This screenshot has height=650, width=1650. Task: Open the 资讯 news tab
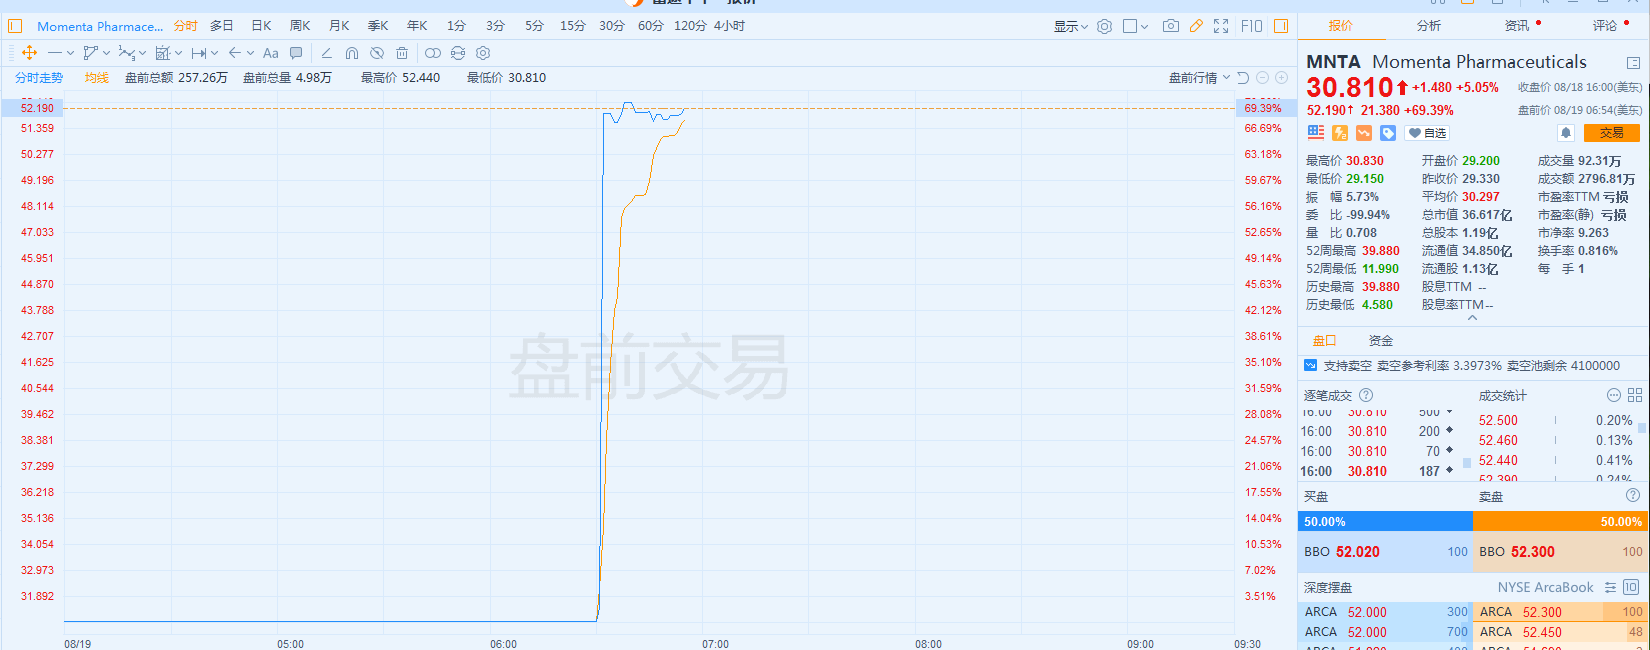pos(1517,26)
